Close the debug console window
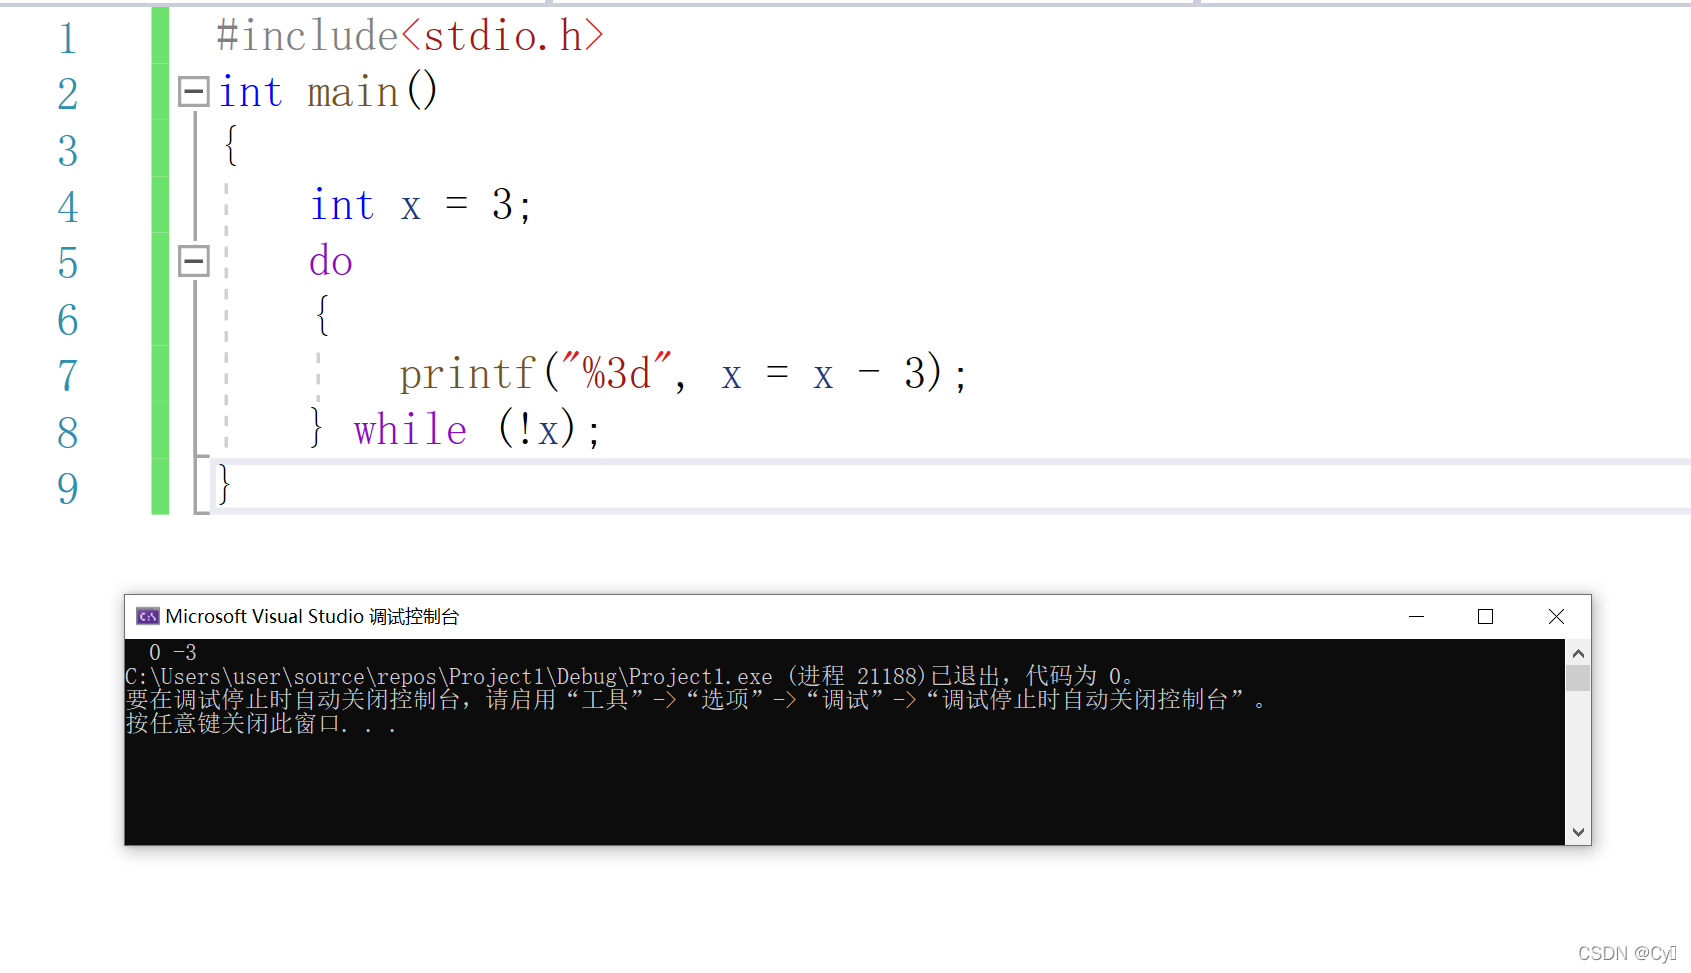The height and width of the screenshot is (973, 1691). click(x=1556, y=616)
